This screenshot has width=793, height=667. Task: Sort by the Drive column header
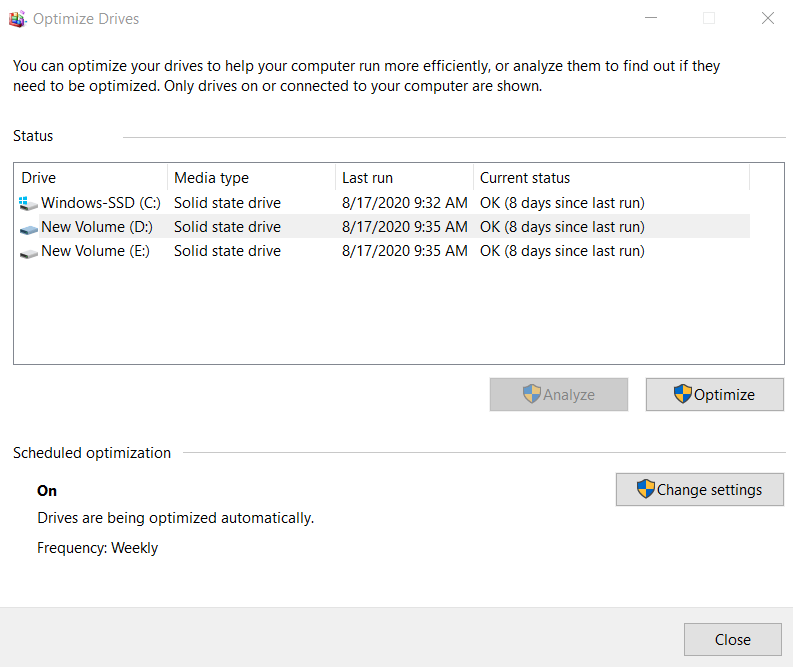(90, 178)
